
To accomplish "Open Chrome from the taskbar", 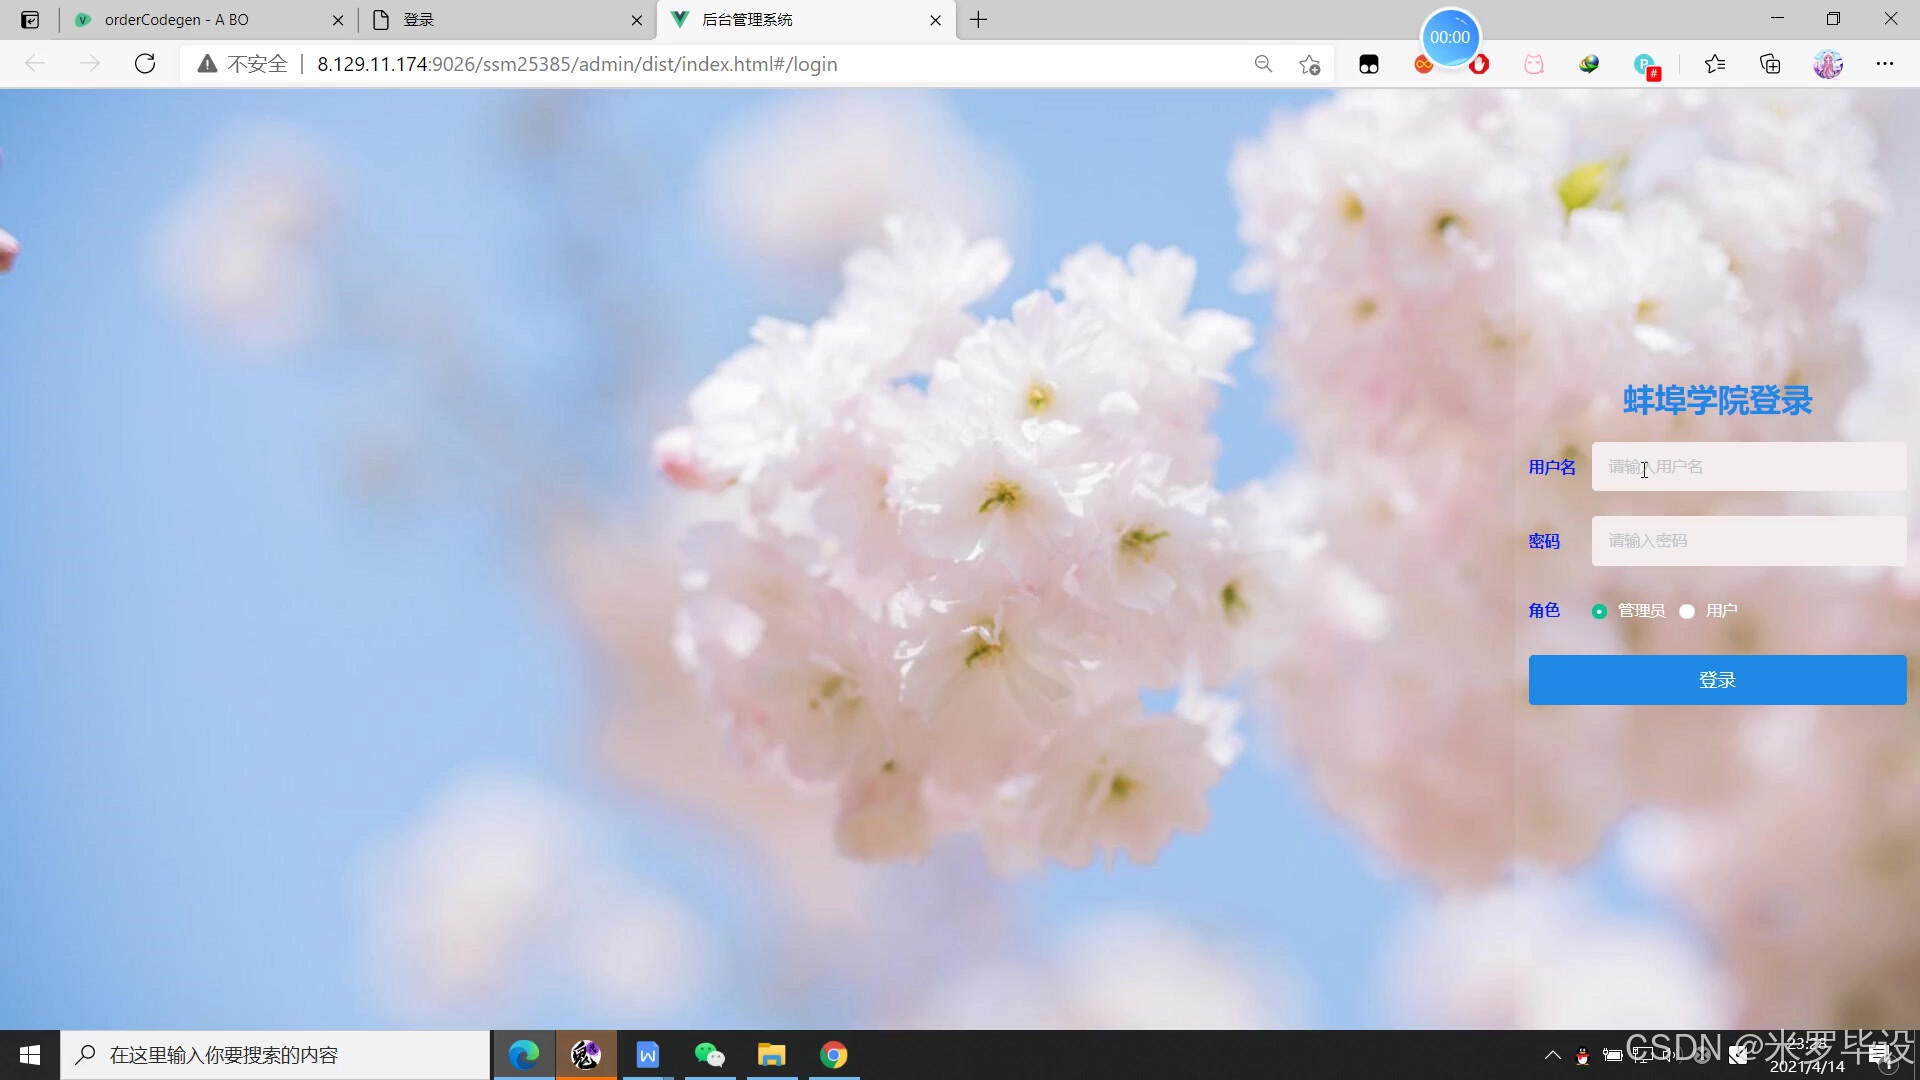I will (x=833, y=1055).
